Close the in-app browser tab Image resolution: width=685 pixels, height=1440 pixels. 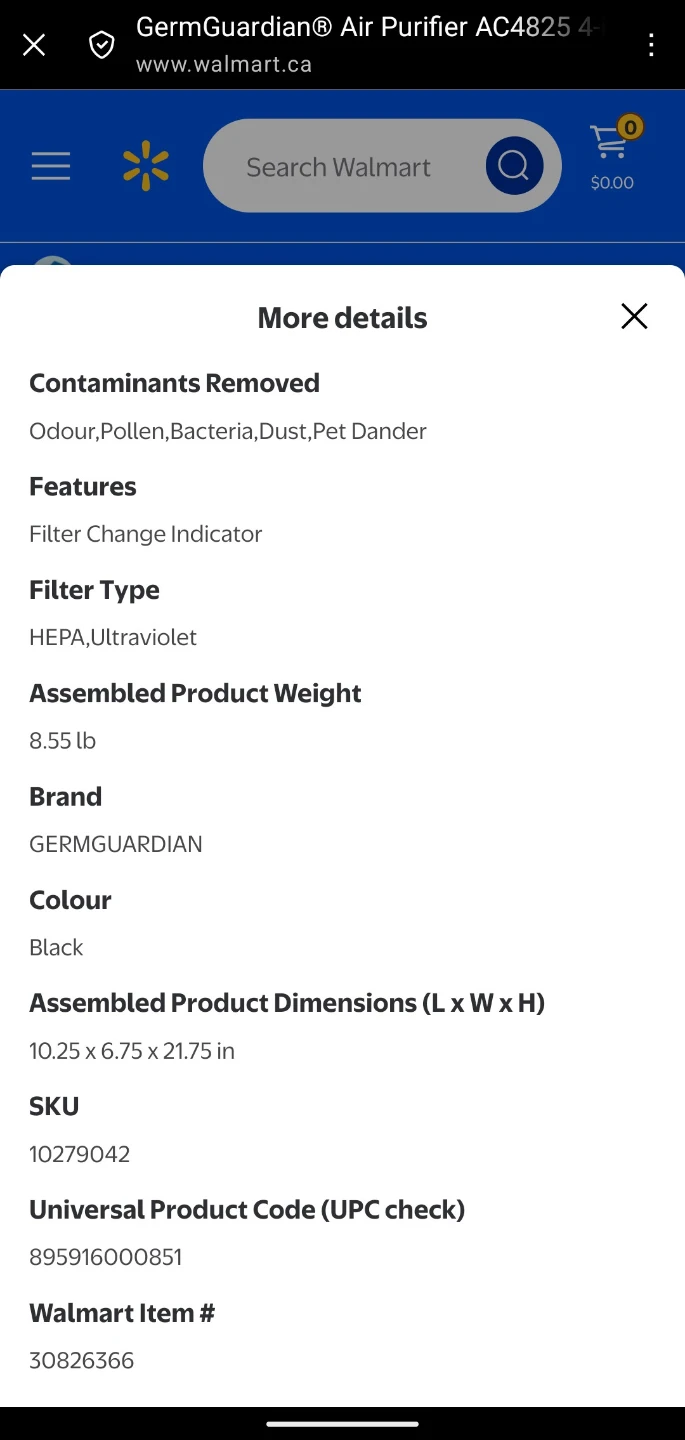[x=34, y=45]
